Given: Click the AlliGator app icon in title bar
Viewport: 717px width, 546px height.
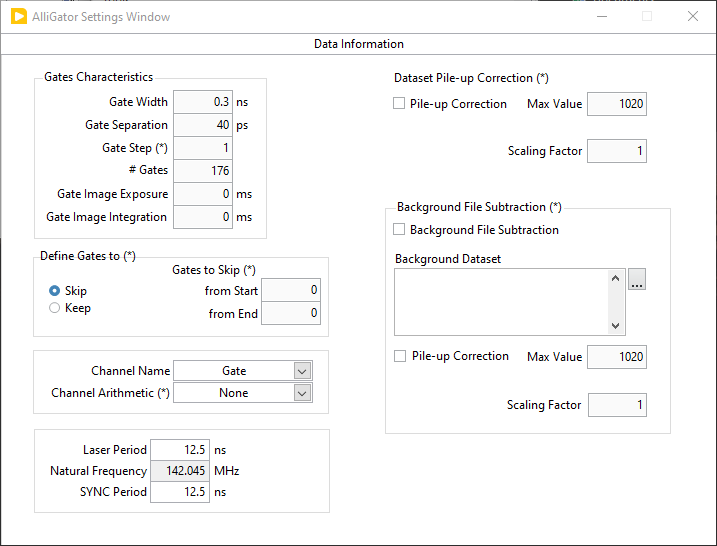Looking at the screenshot, I should (x=19, y=16).
